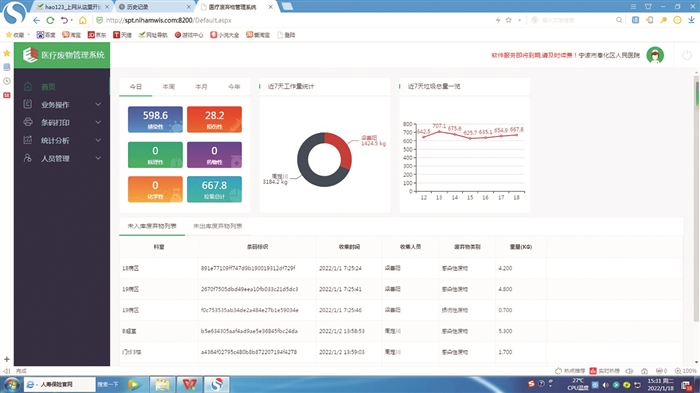Switch to the 未出库废弃物列表 tab
The width and height of the screenshot is (700, 393).
pyautogui.click(x=217, y=226)
